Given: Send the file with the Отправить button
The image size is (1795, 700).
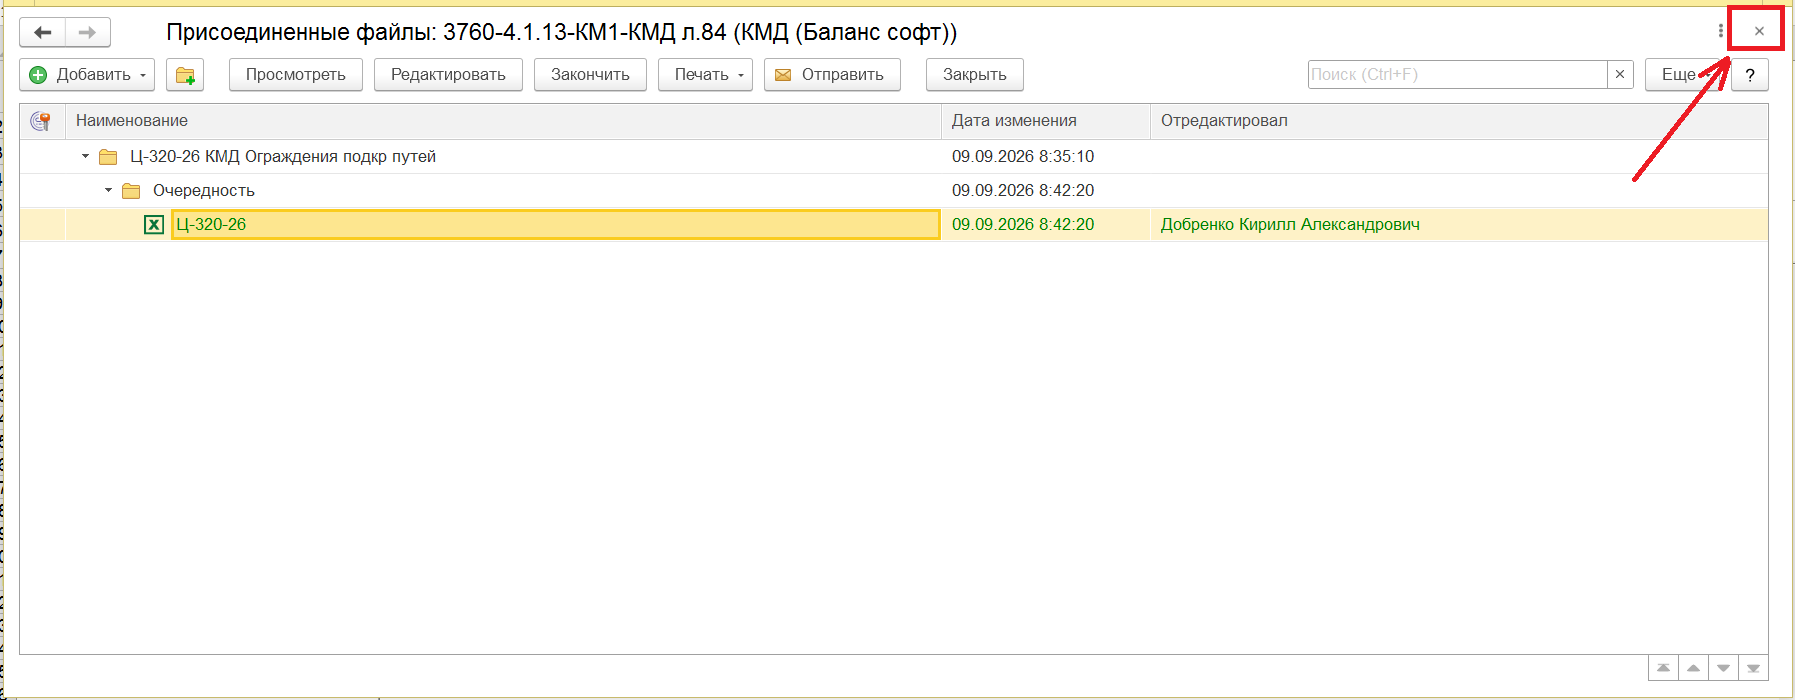Looking at the screenshot, I should (832, 75).
